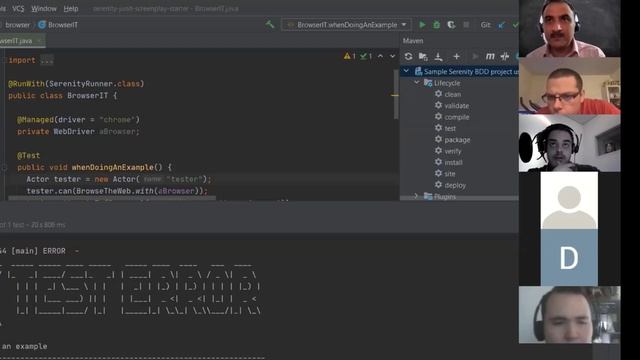
Task: Click the Maven tool window title
Action: click(x=413, y=41)
